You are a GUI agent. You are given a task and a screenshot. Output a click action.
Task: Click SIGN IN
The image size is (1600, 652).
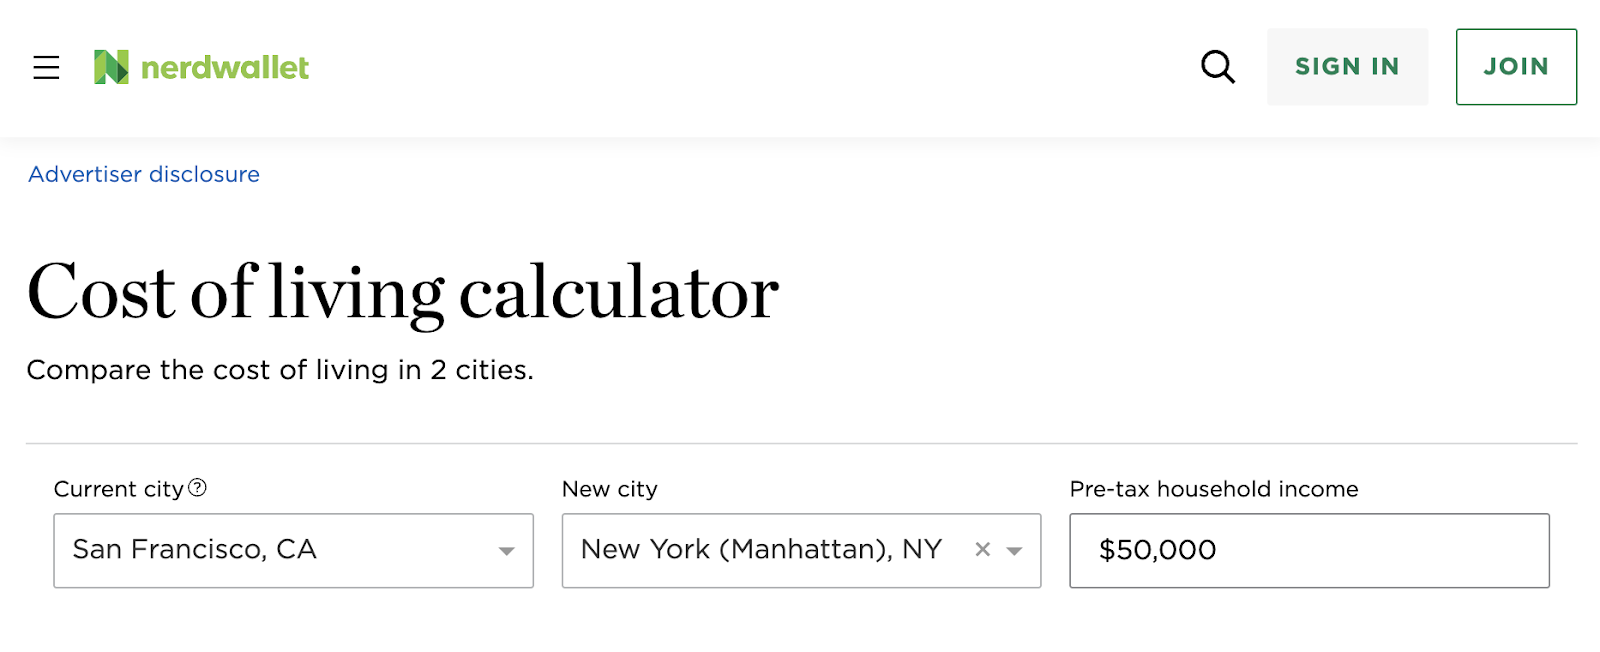(x=1347, y=67)
